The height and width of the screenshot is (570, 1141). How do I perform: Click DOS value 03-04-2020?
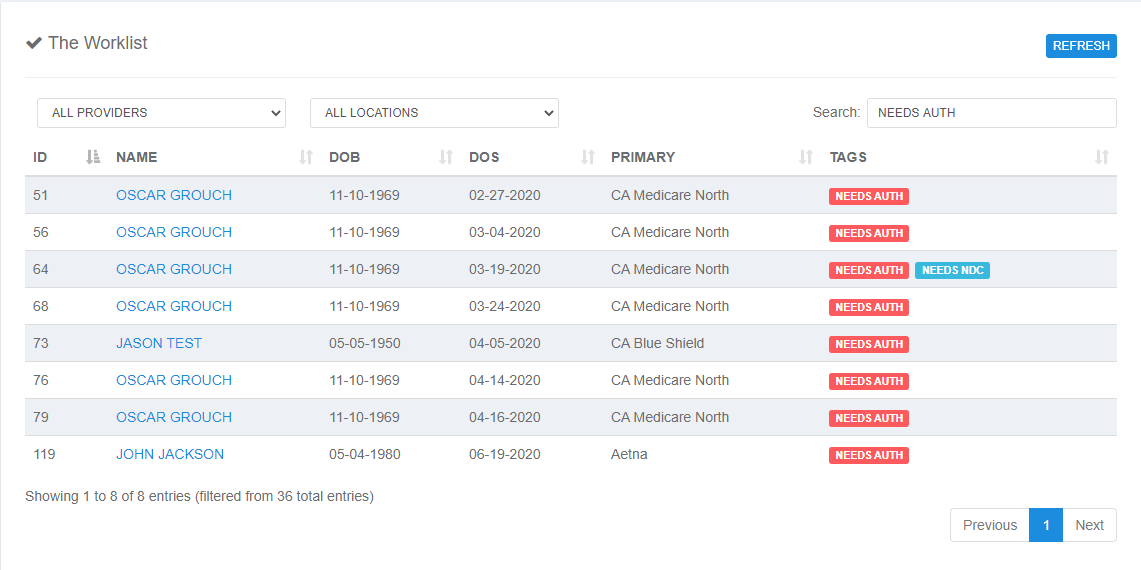pos(505,232)
